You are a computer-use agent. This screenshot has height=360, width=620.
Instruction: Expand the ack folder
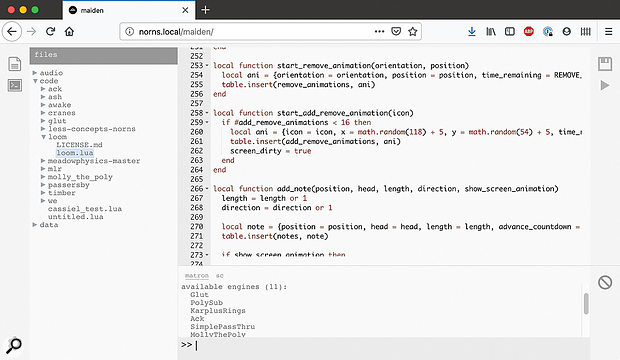pos(43,89)
